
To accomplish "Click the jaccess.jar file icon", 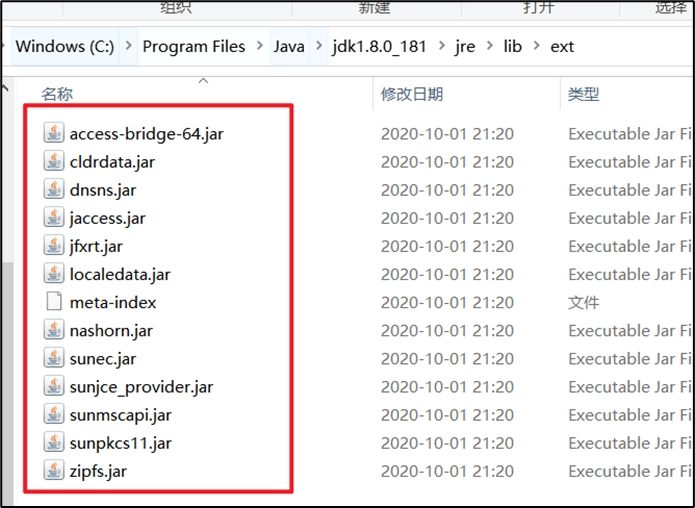I will point(54,218).
